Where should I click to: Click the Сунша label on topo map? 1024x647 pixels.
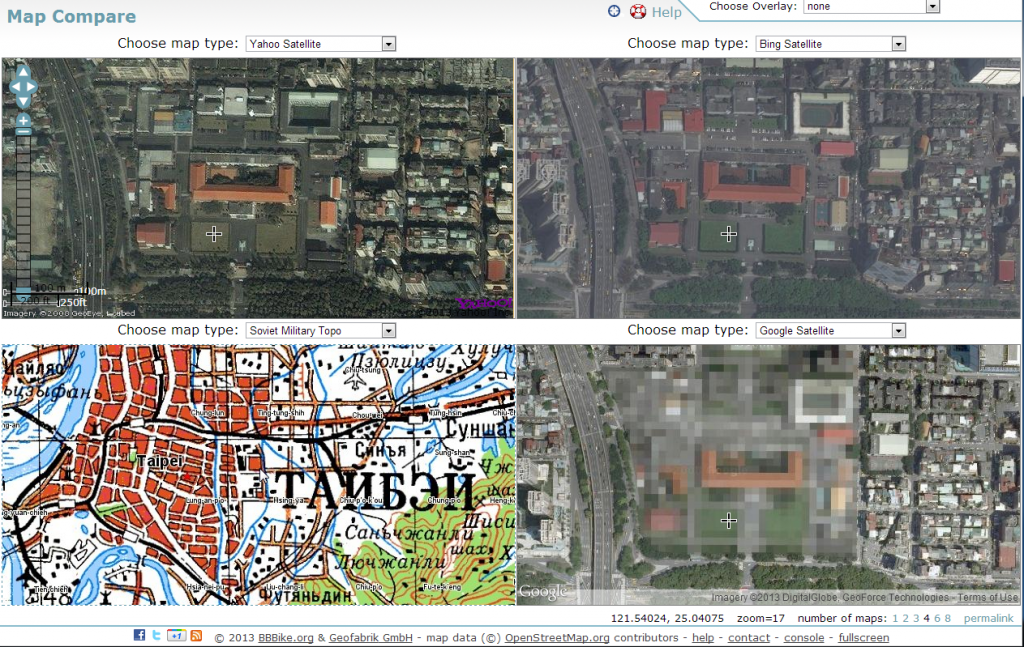tap(481, 429)
